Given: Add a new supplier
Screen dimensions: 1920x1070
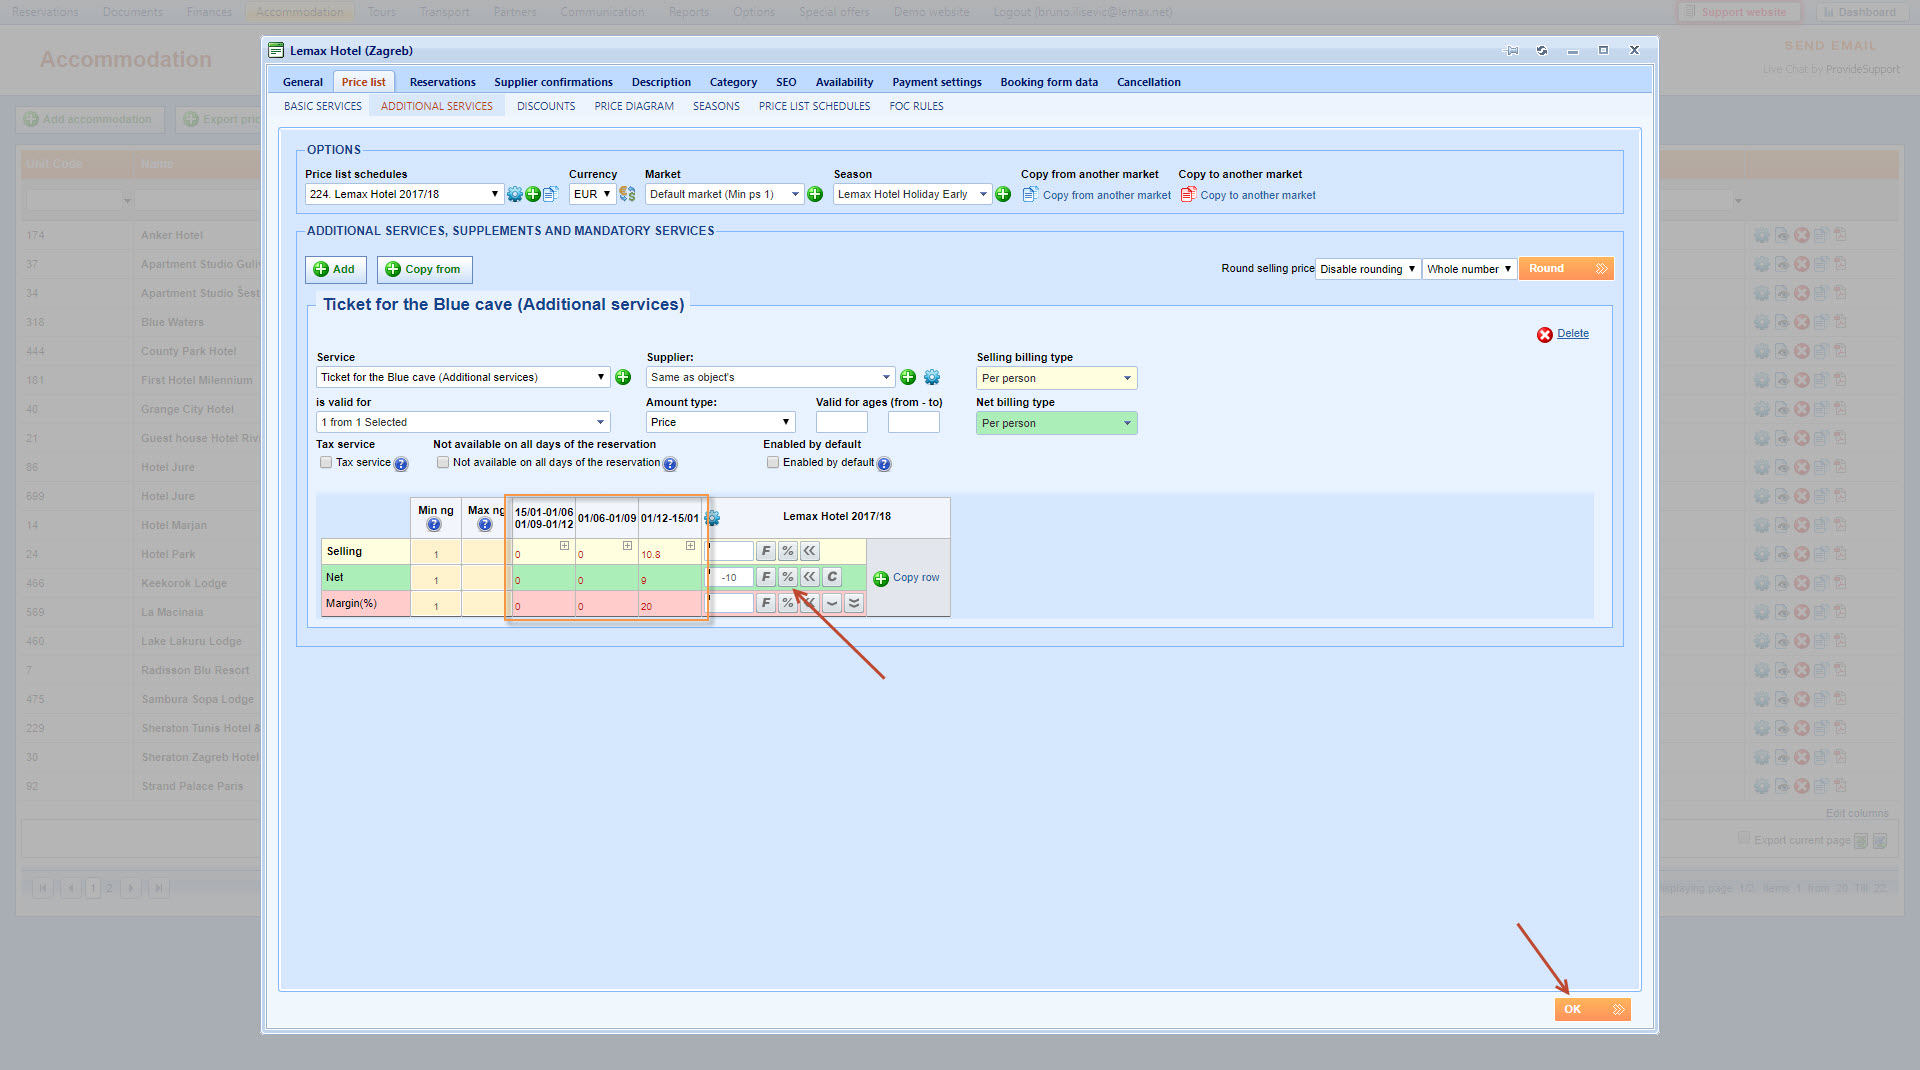Looking at the screenshot, I should tap(908, 377).
